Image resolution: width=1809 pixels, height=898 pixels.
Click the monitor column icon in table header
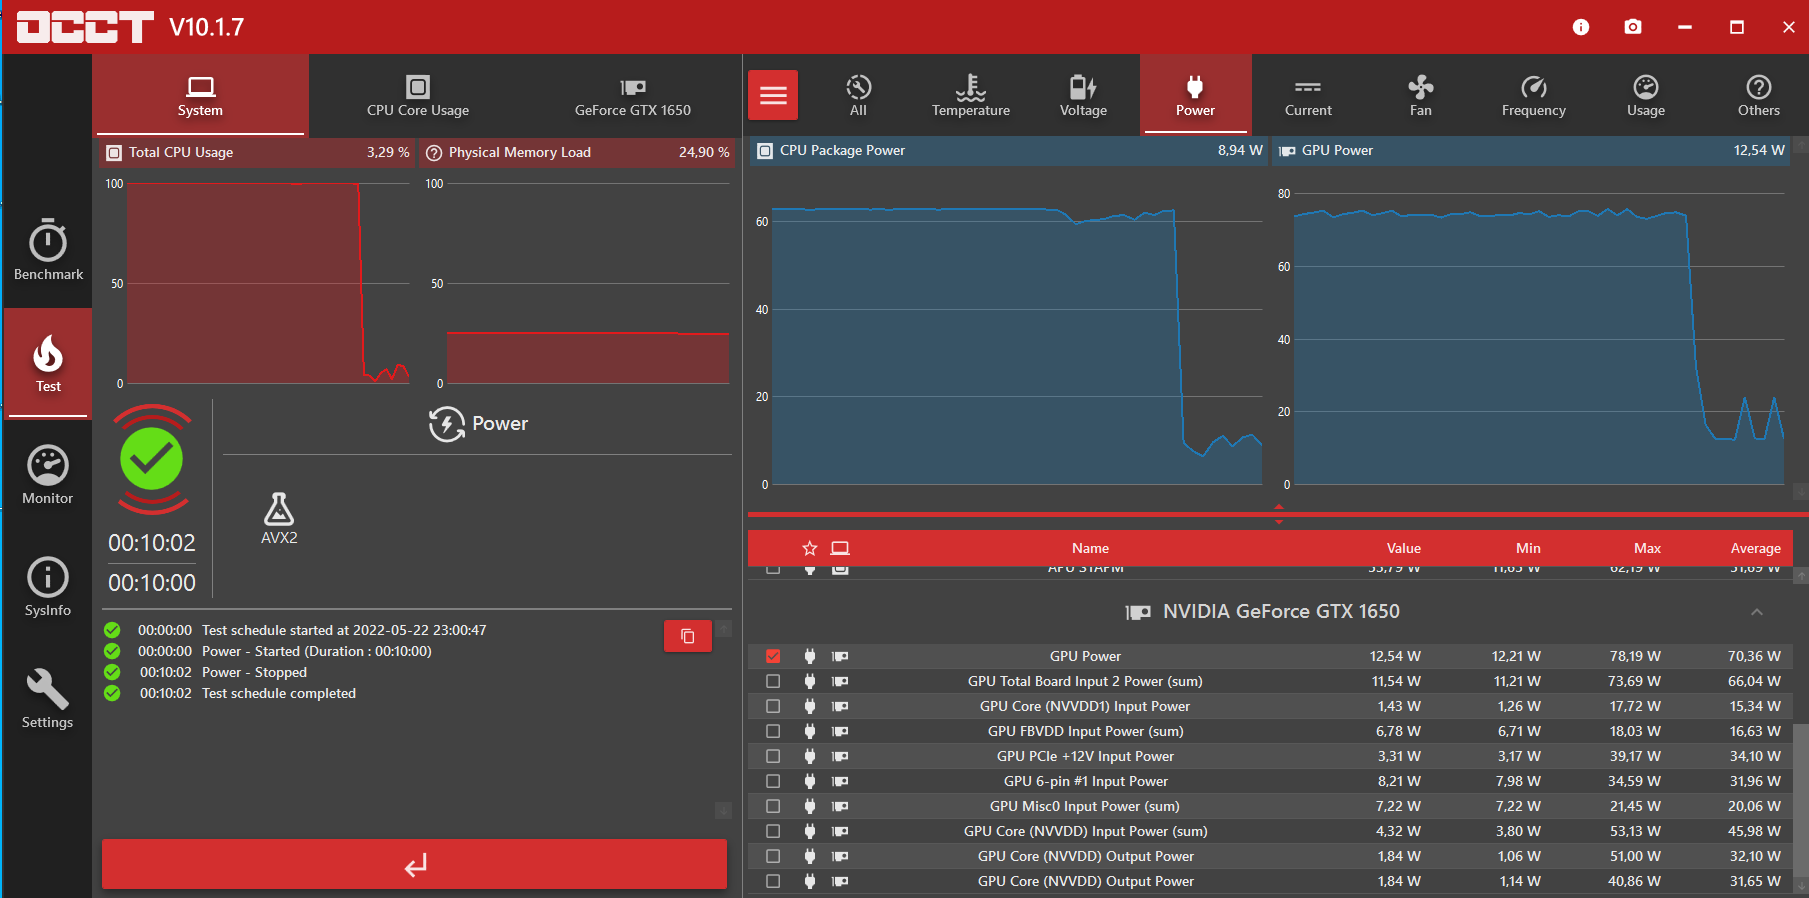(x=840, y=548)
